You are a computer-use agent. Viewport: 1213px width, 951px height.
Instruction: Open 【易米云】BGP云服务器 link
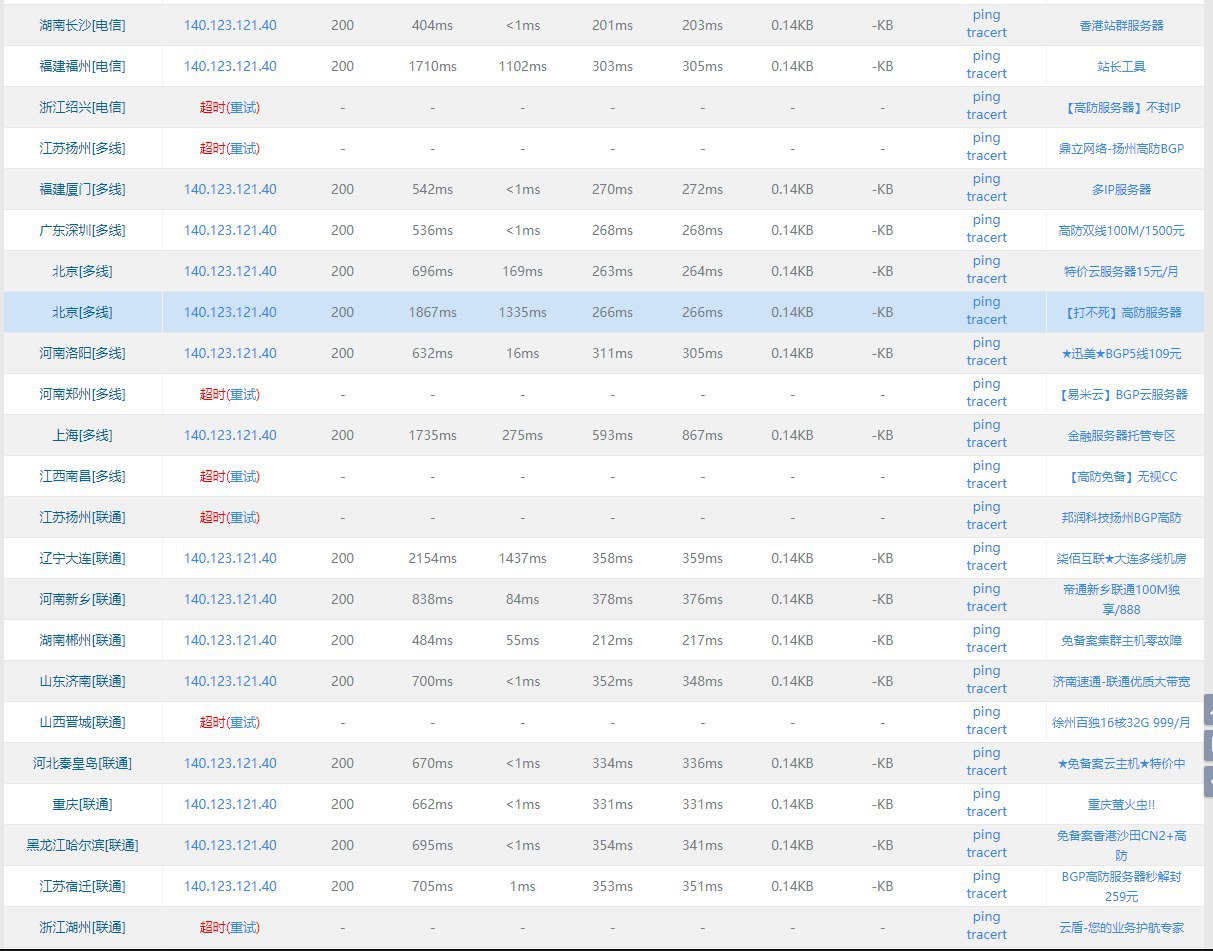point(1121,394)
